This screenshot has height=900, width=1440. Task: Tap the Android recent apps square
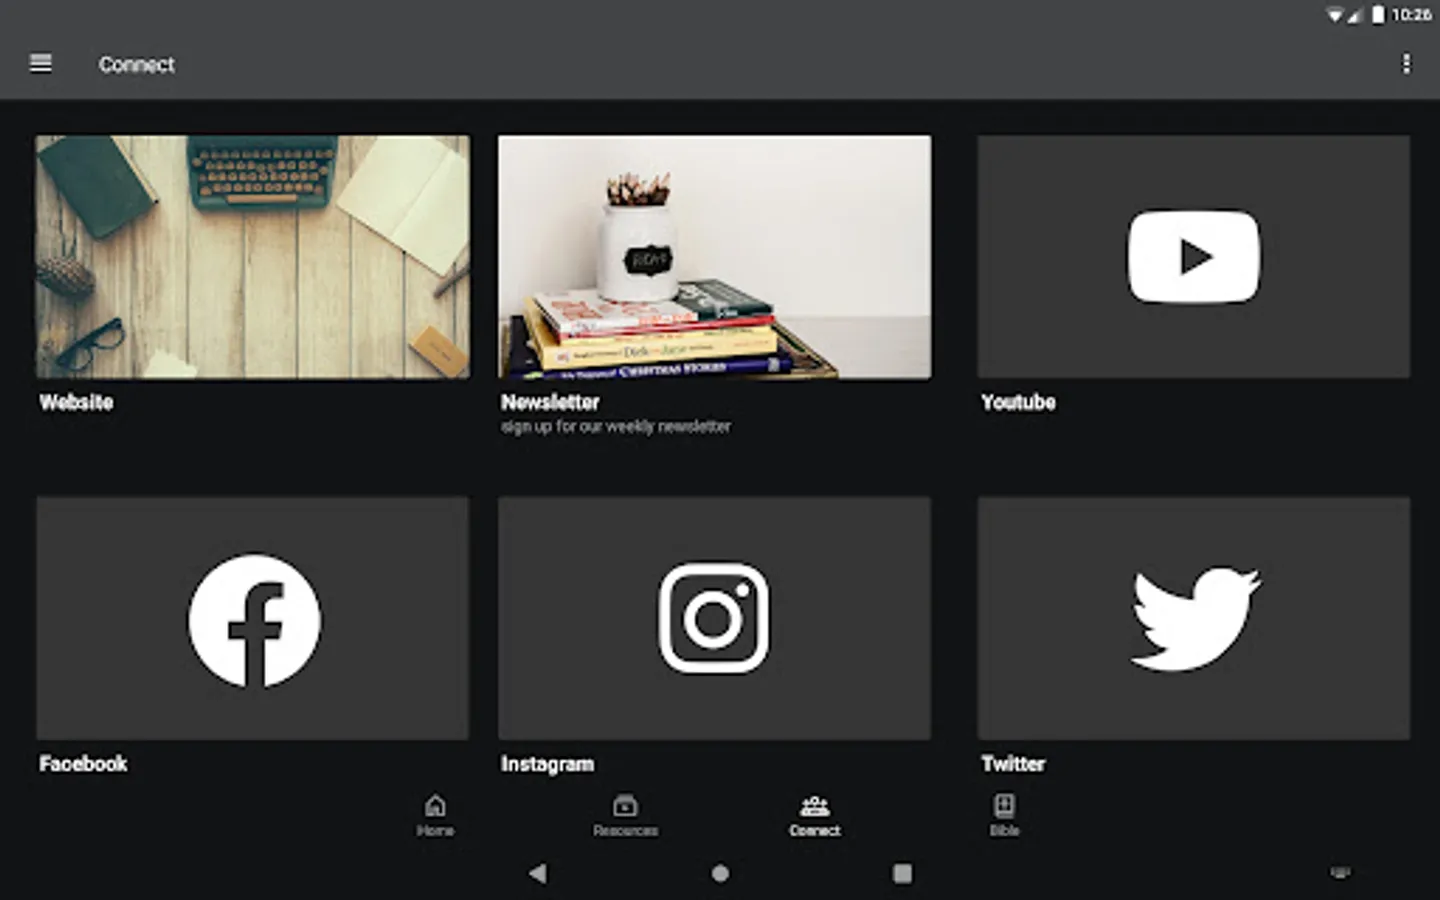tap(902, 873)
